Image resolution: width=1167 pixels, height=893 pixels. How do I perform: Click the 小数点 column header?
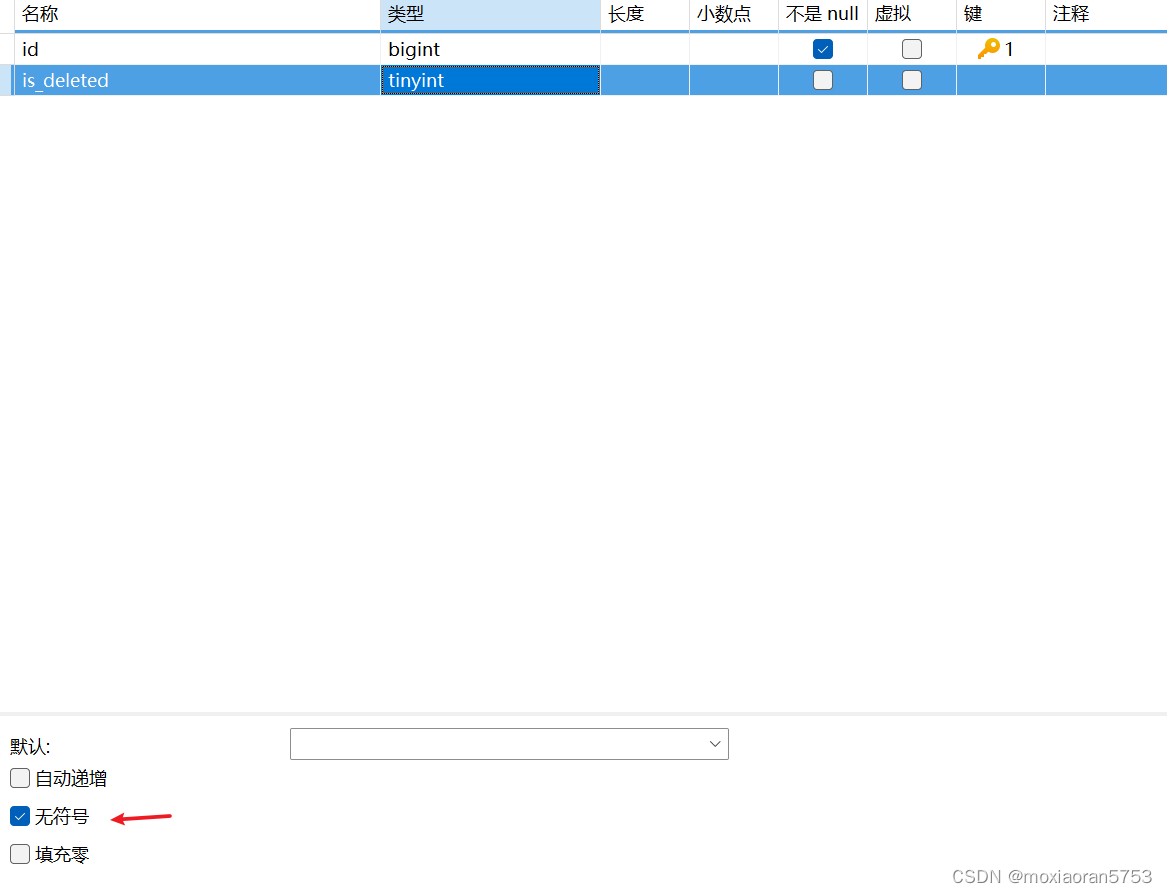(734, 14)
